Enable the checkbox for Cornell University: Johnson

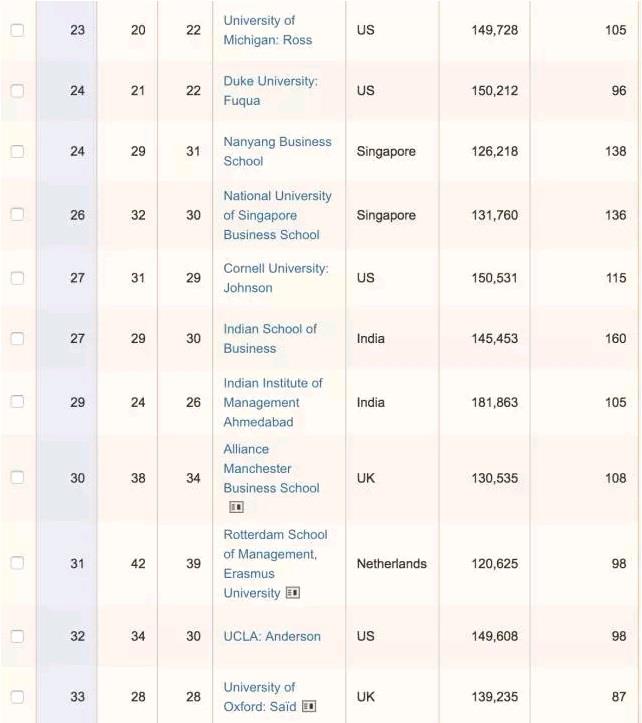click(x=17, y=278)
